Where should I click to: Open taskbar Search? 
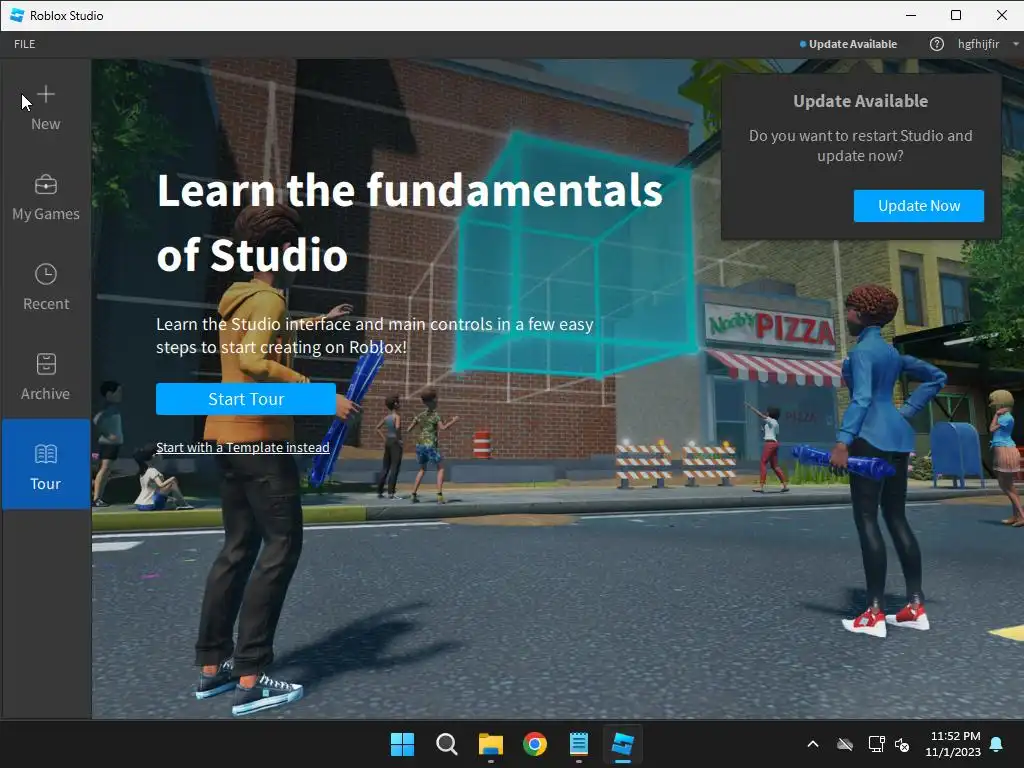(x=447, y=744)
